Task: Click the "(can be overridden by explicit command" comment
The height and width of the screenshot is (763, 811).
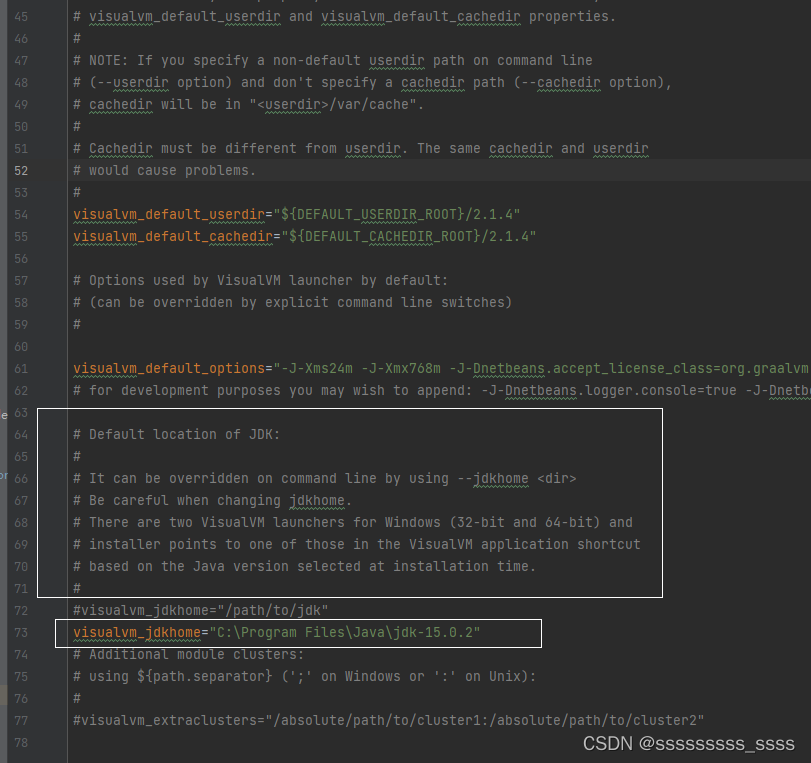Action: click(292, 303)
